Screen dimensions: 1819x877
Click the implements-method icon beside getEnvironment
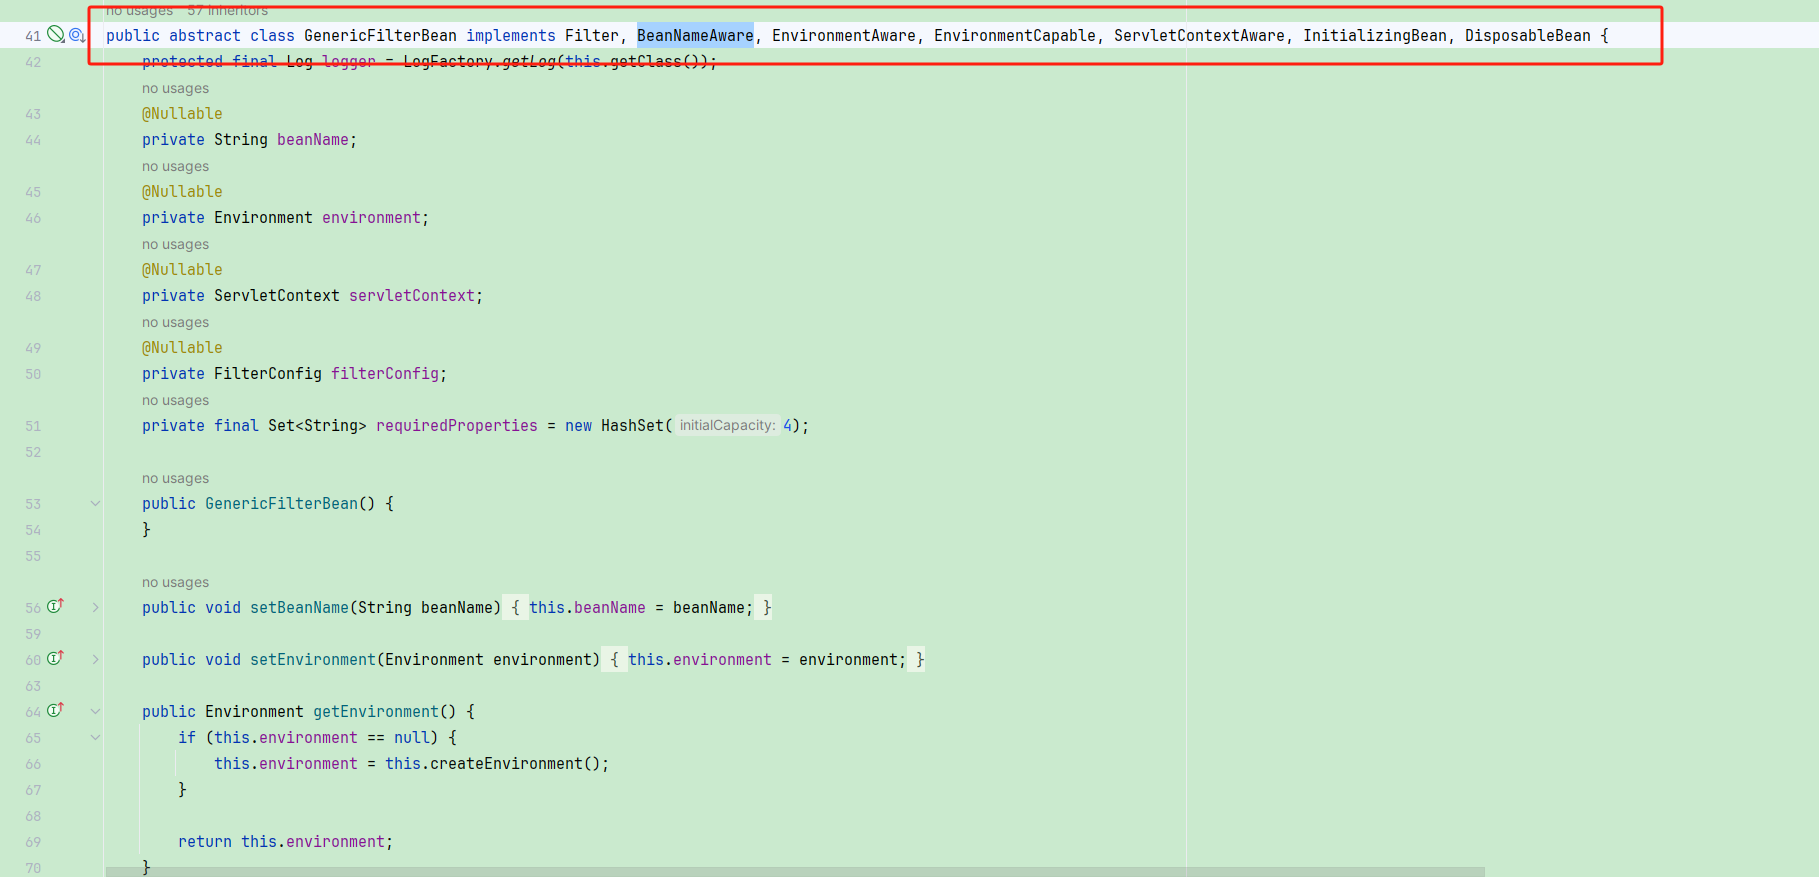(56, 710)
